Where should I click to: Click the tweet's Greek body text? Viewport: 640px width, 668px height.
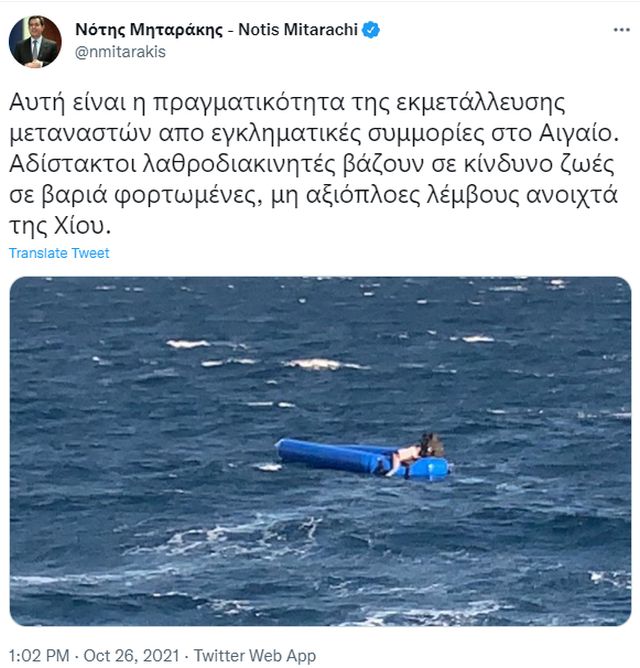pyautogui.click(x=314, y=164)
